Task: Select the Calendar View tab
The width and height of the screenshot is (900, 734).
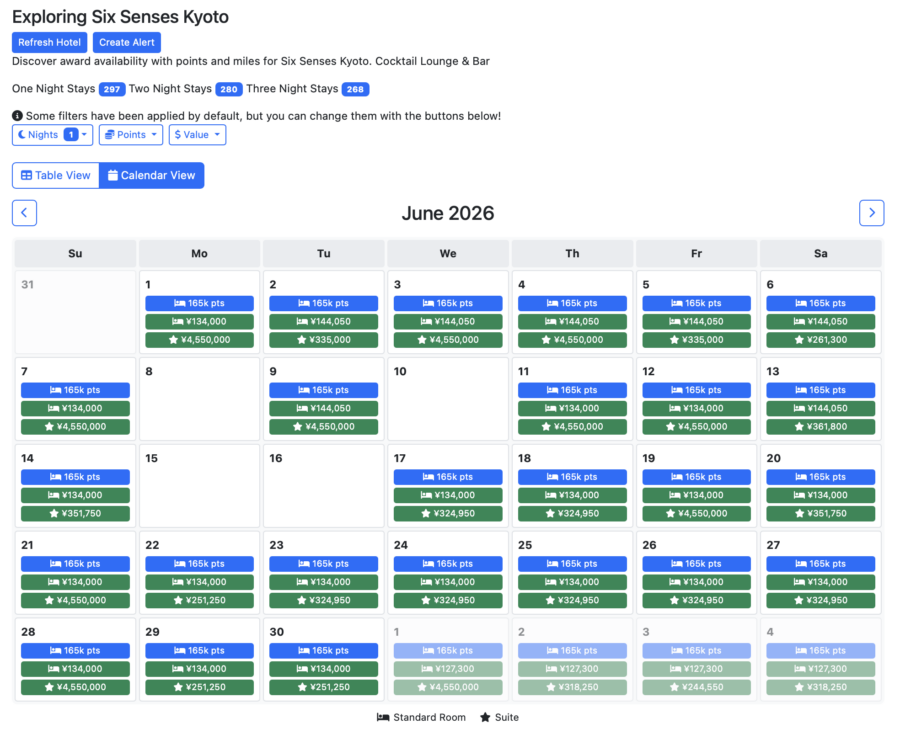Action: pyautogui.click(x=152, y=176)
